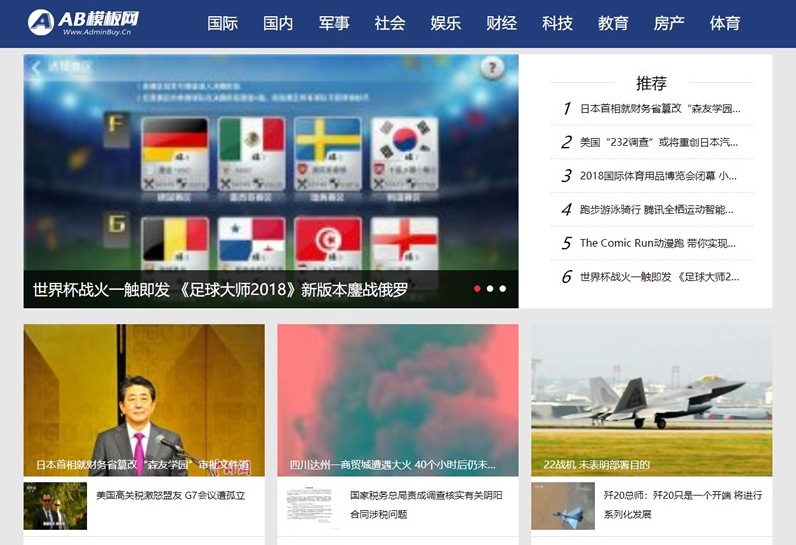Viewport: 796px width, 545px height.
Task: Click the group G label badge
Action: 116,229
